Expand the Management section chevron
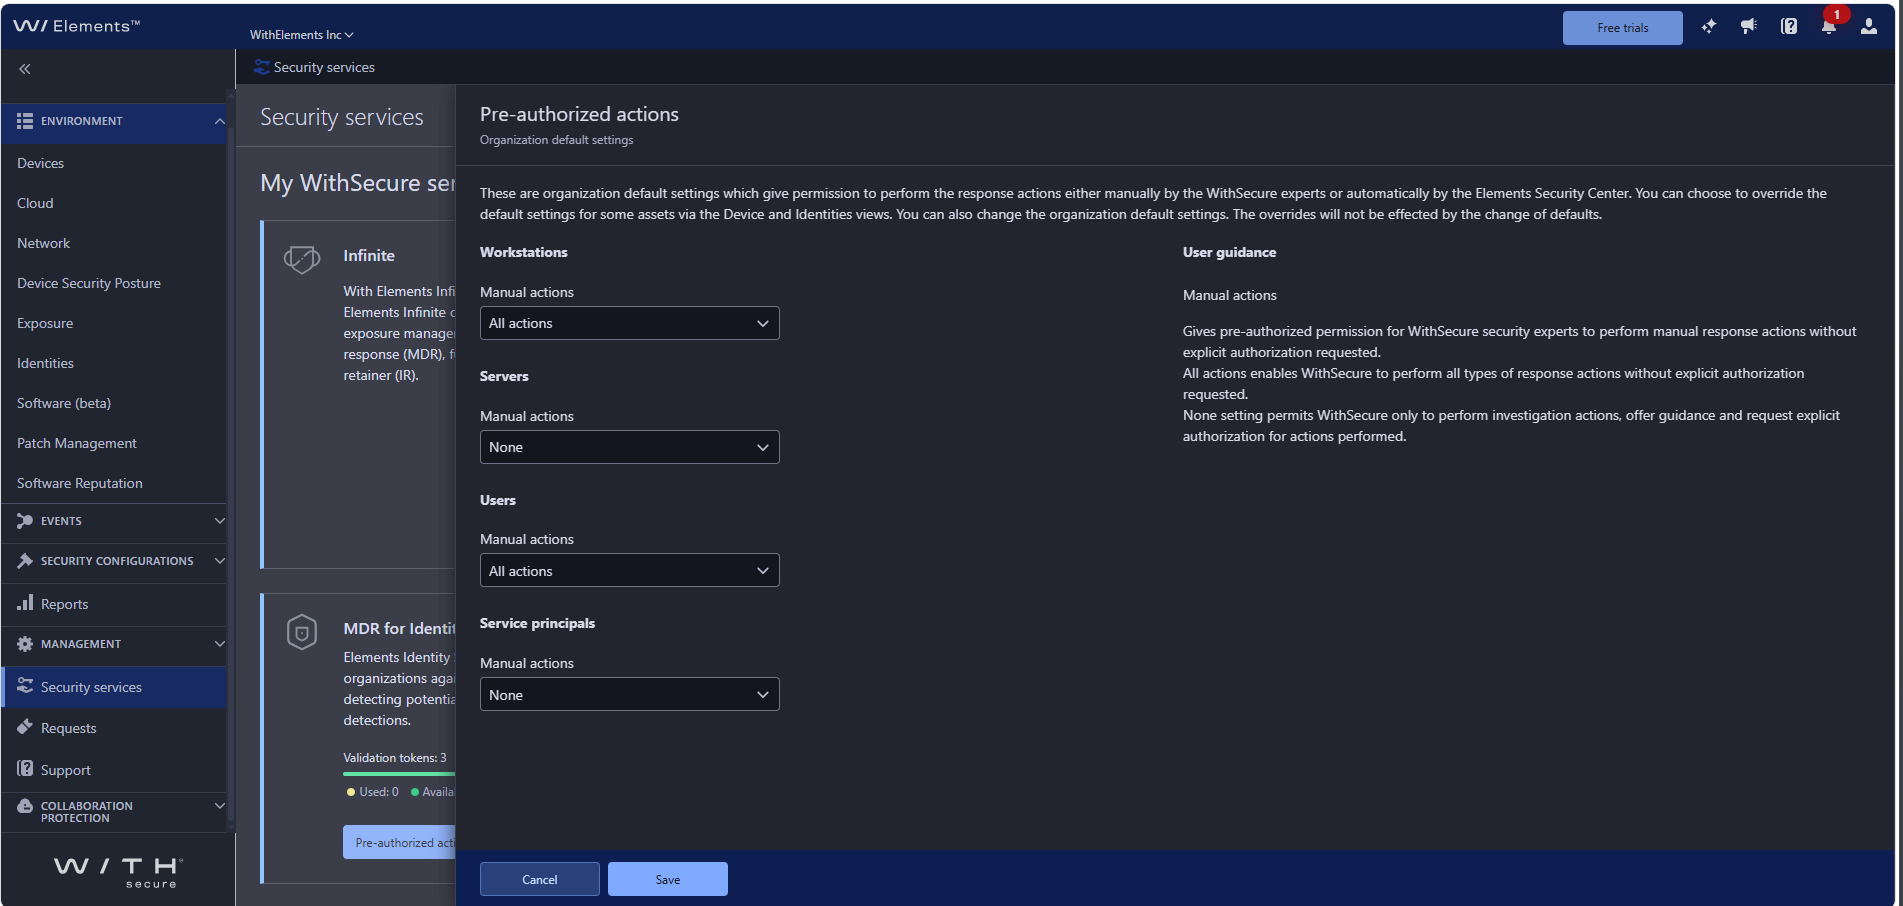 [220, 644]
